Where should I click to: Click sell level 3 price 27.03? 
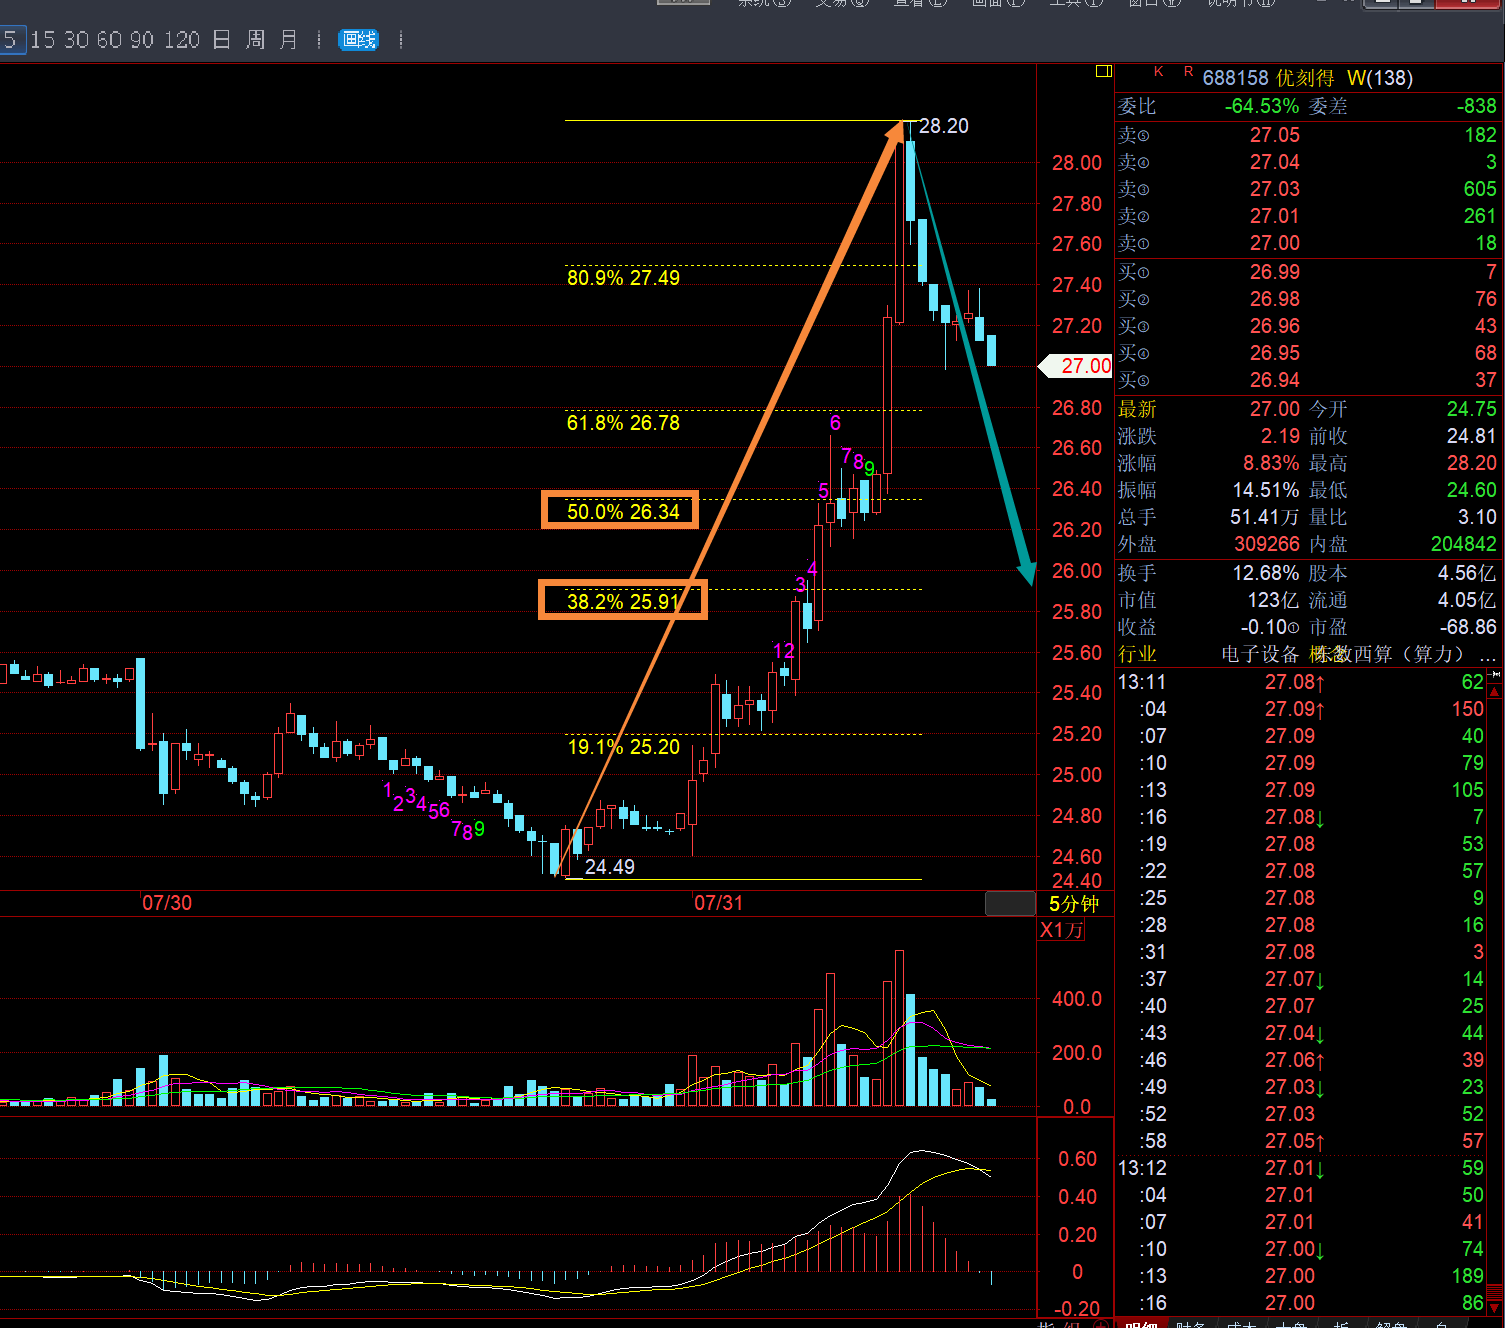tap(1275, 189)
